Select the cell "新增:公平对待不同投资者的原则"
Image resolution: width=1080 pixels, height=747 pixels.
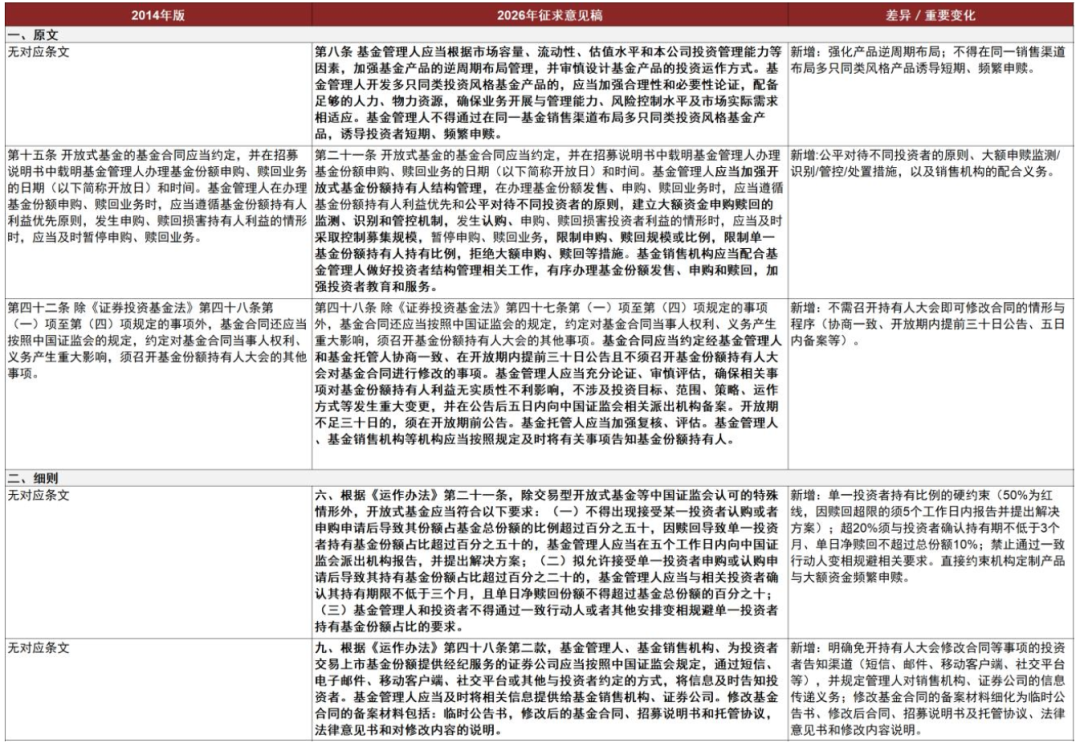pos(931,221)
